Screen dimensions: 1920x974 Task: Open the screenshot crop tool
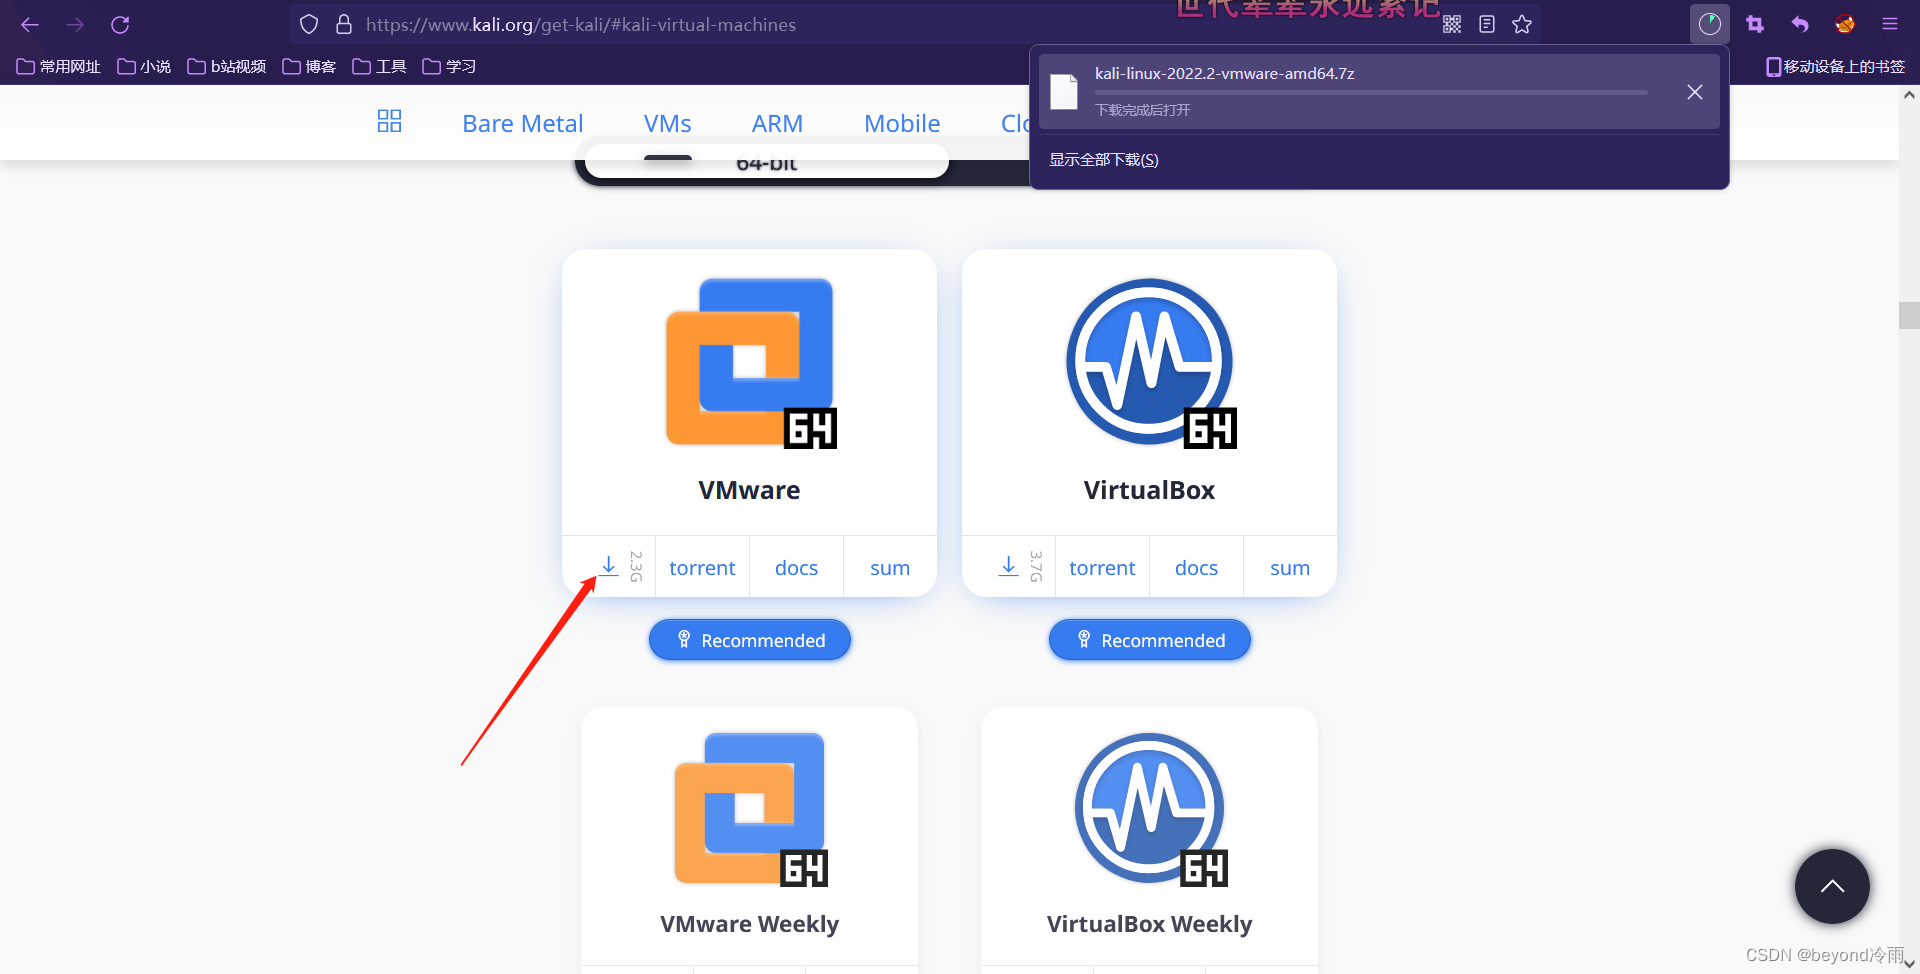coord(1755,25)
